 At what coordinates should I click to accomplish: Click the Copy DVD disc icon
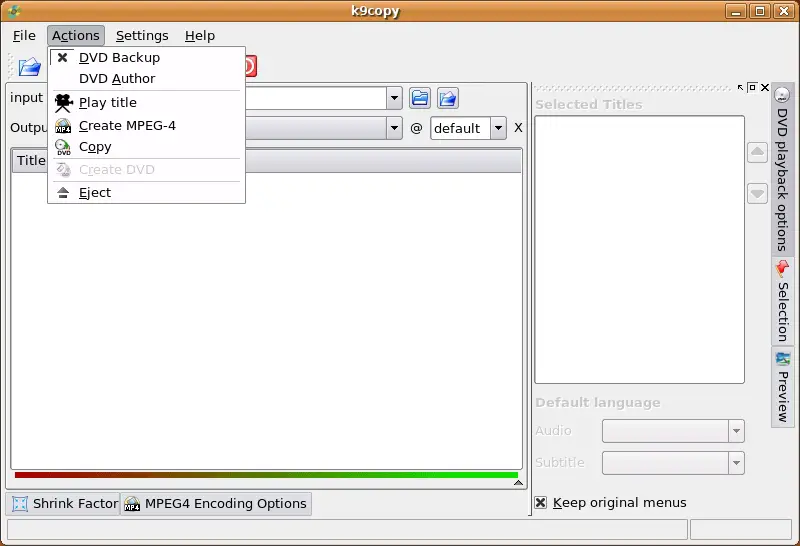[x=63, y=147]
